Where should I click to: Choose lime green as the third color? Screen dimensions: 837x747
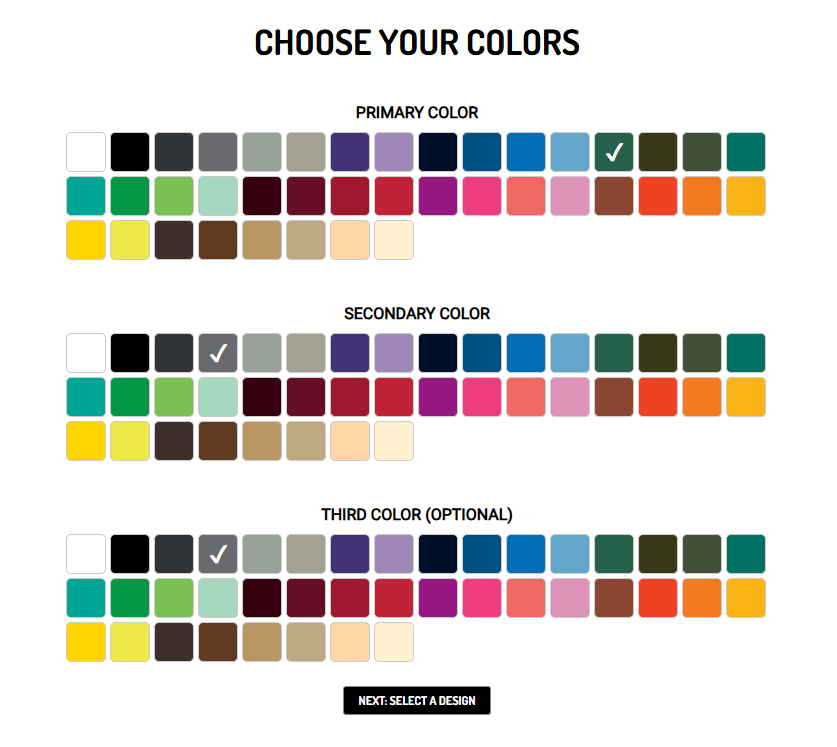(174, 597)
